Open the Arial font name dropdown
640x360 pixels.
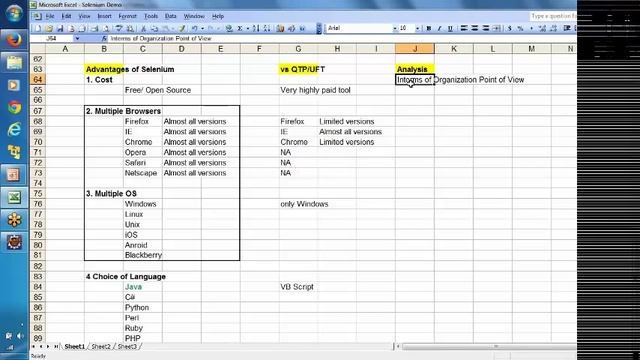click(x=395, y=28)
